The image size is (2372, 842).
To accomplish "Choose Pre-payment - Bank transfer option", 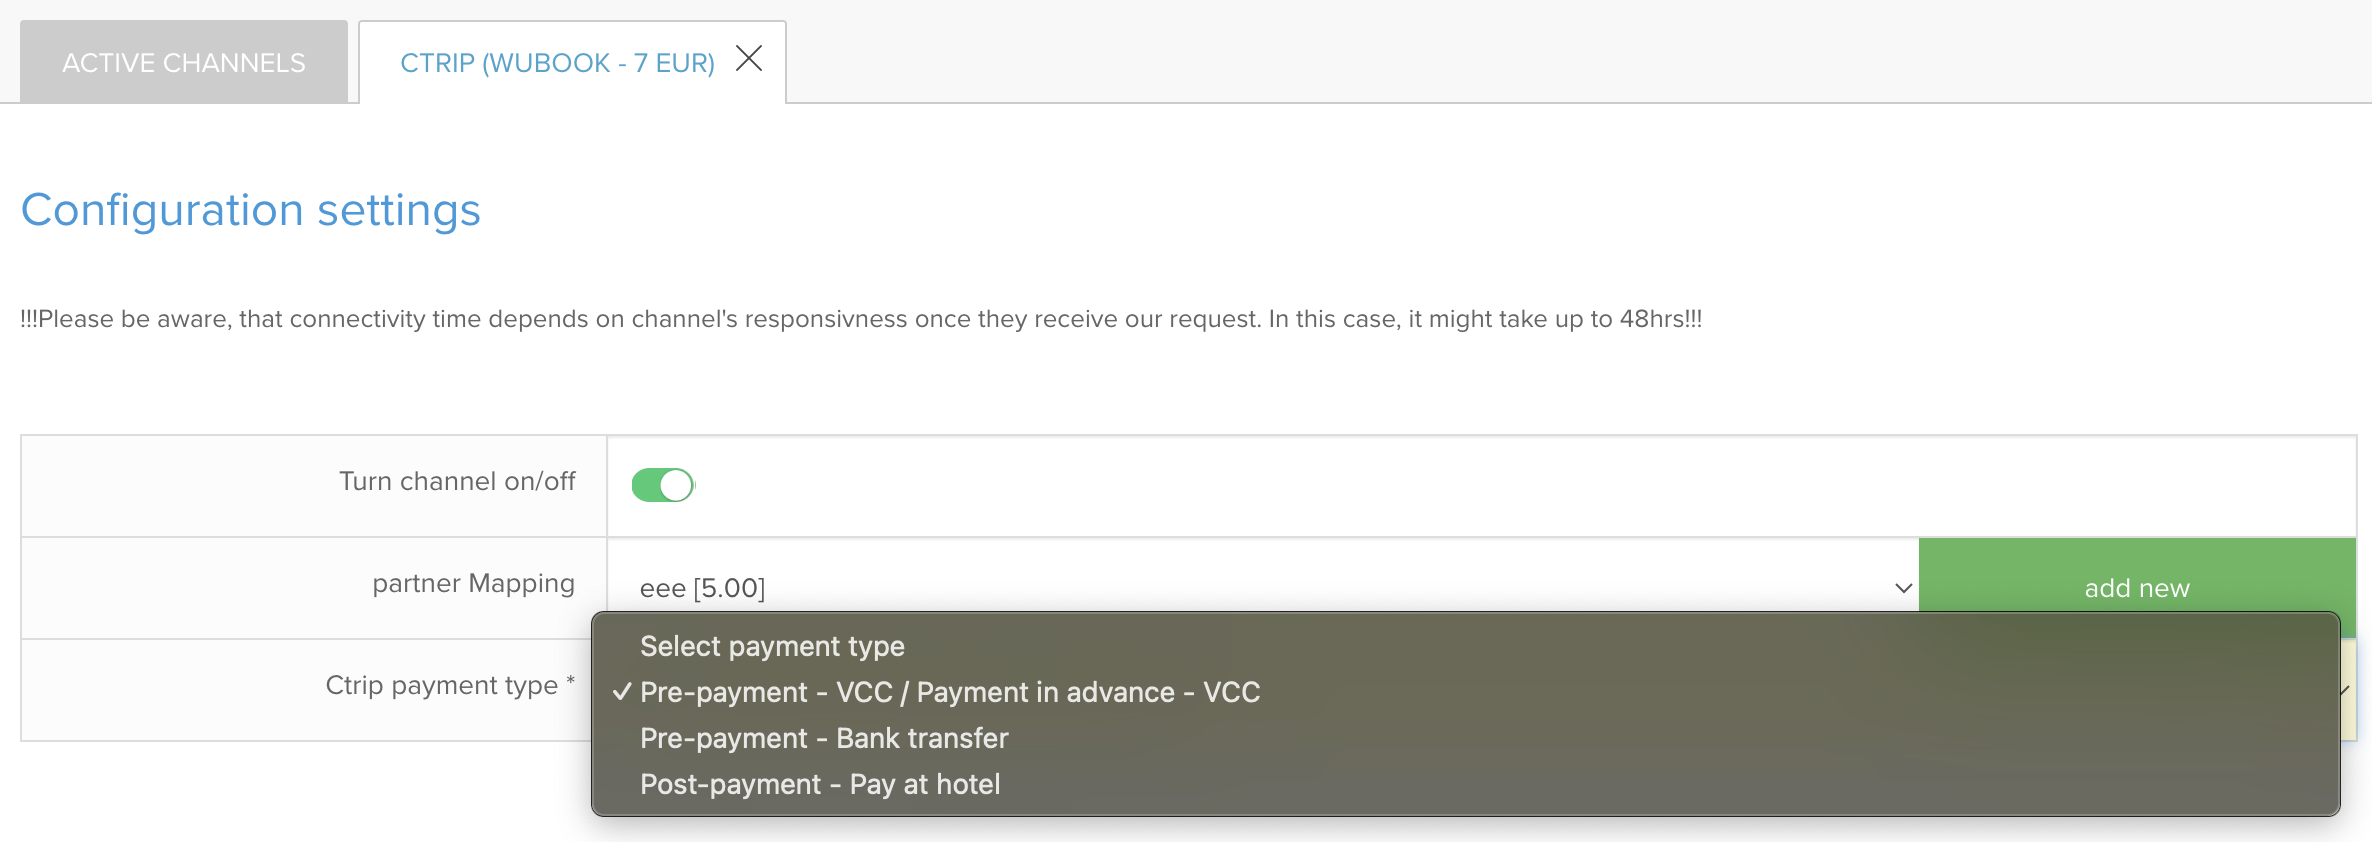I will pos(824,738).
